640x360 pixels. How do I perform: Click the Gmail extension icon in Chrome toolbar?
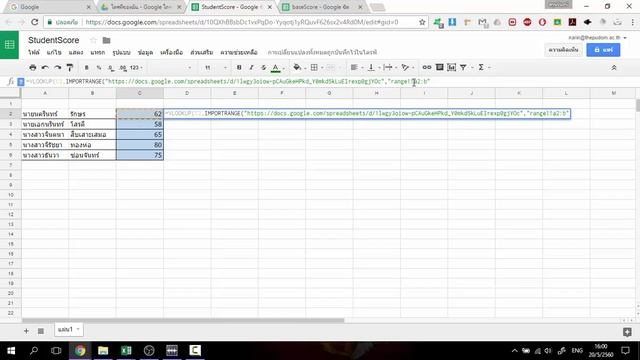tap(482, 22)
